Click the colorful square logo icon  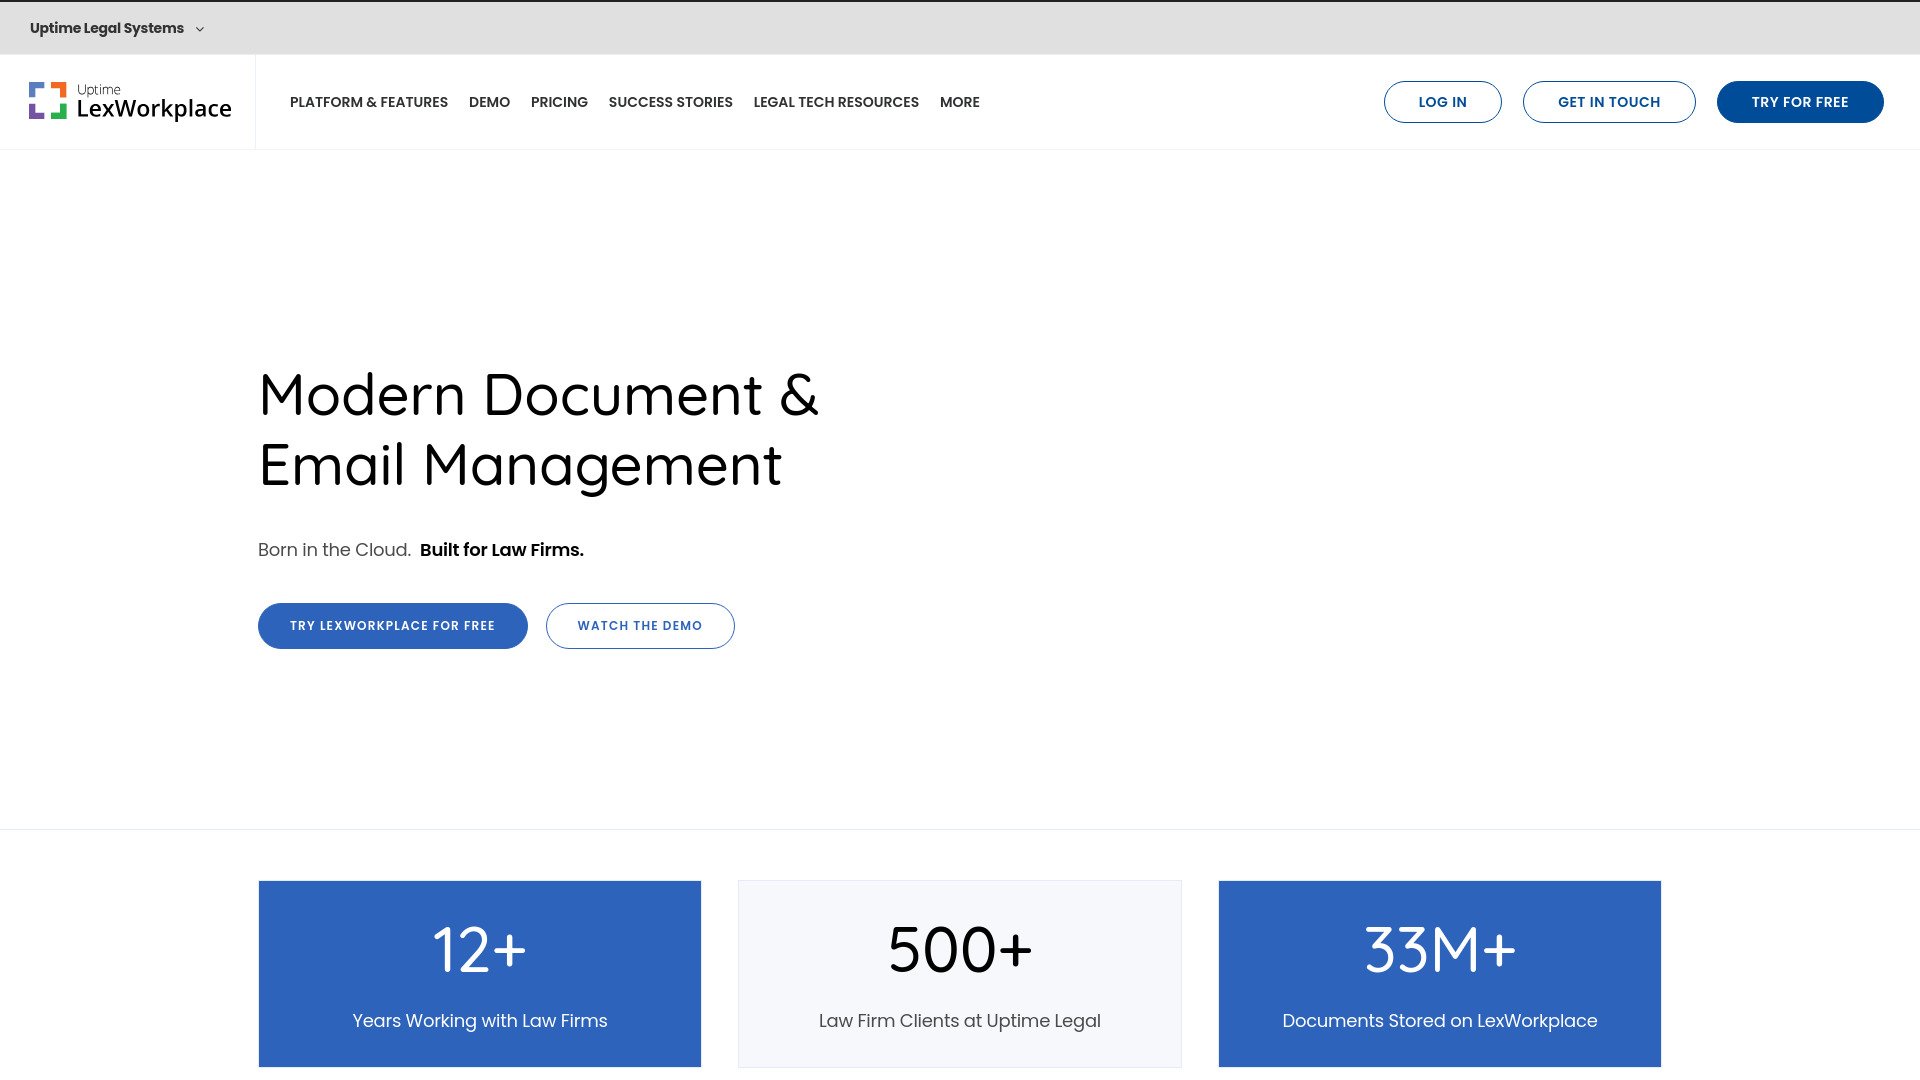pos(47,102)
